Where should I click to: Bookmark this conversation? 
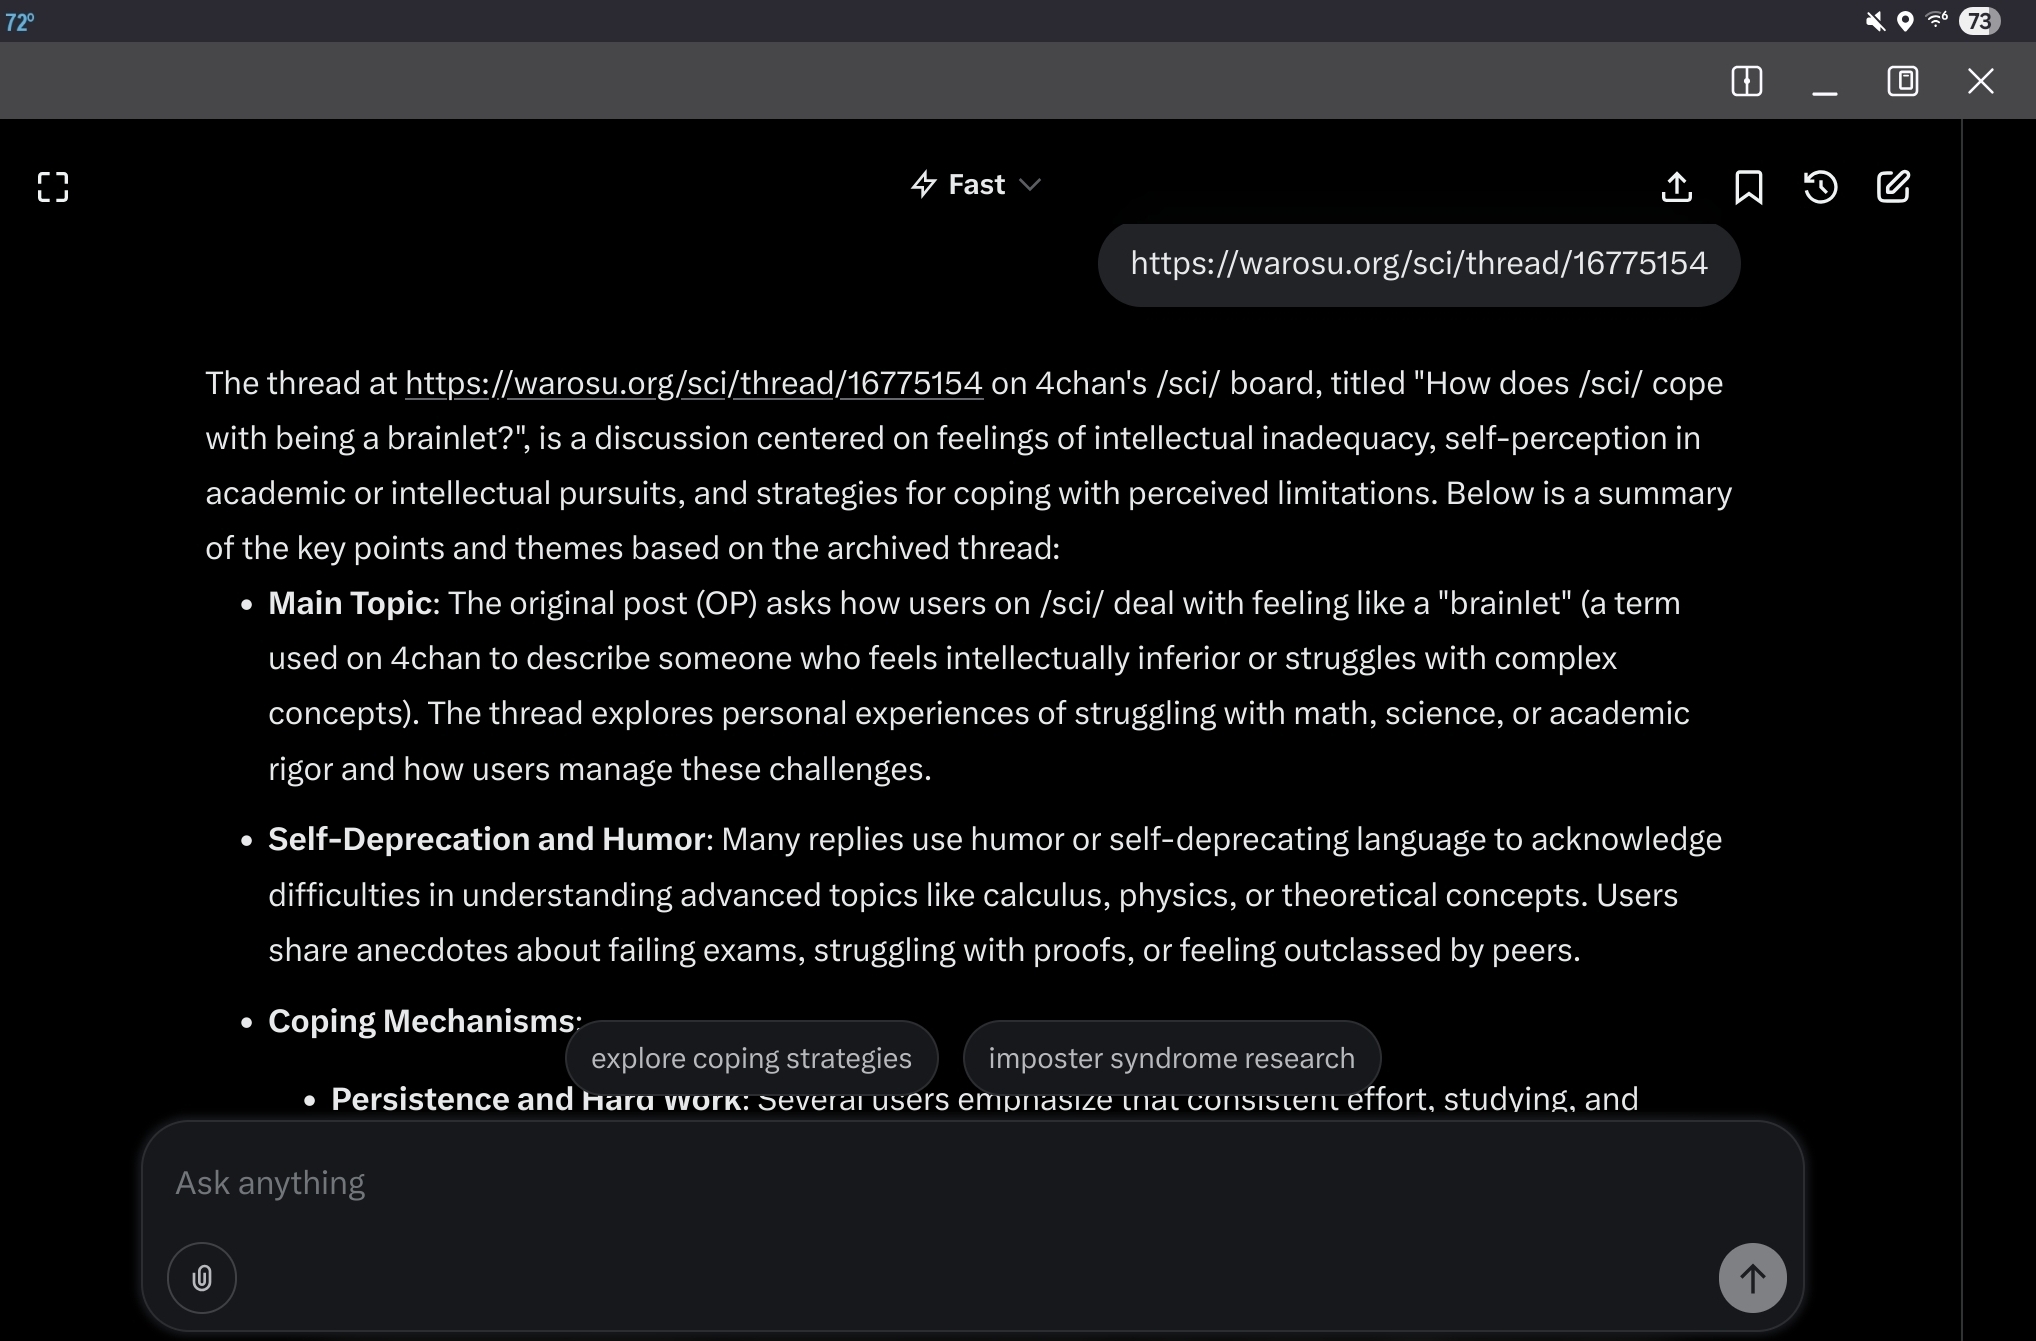(1748, 187)
